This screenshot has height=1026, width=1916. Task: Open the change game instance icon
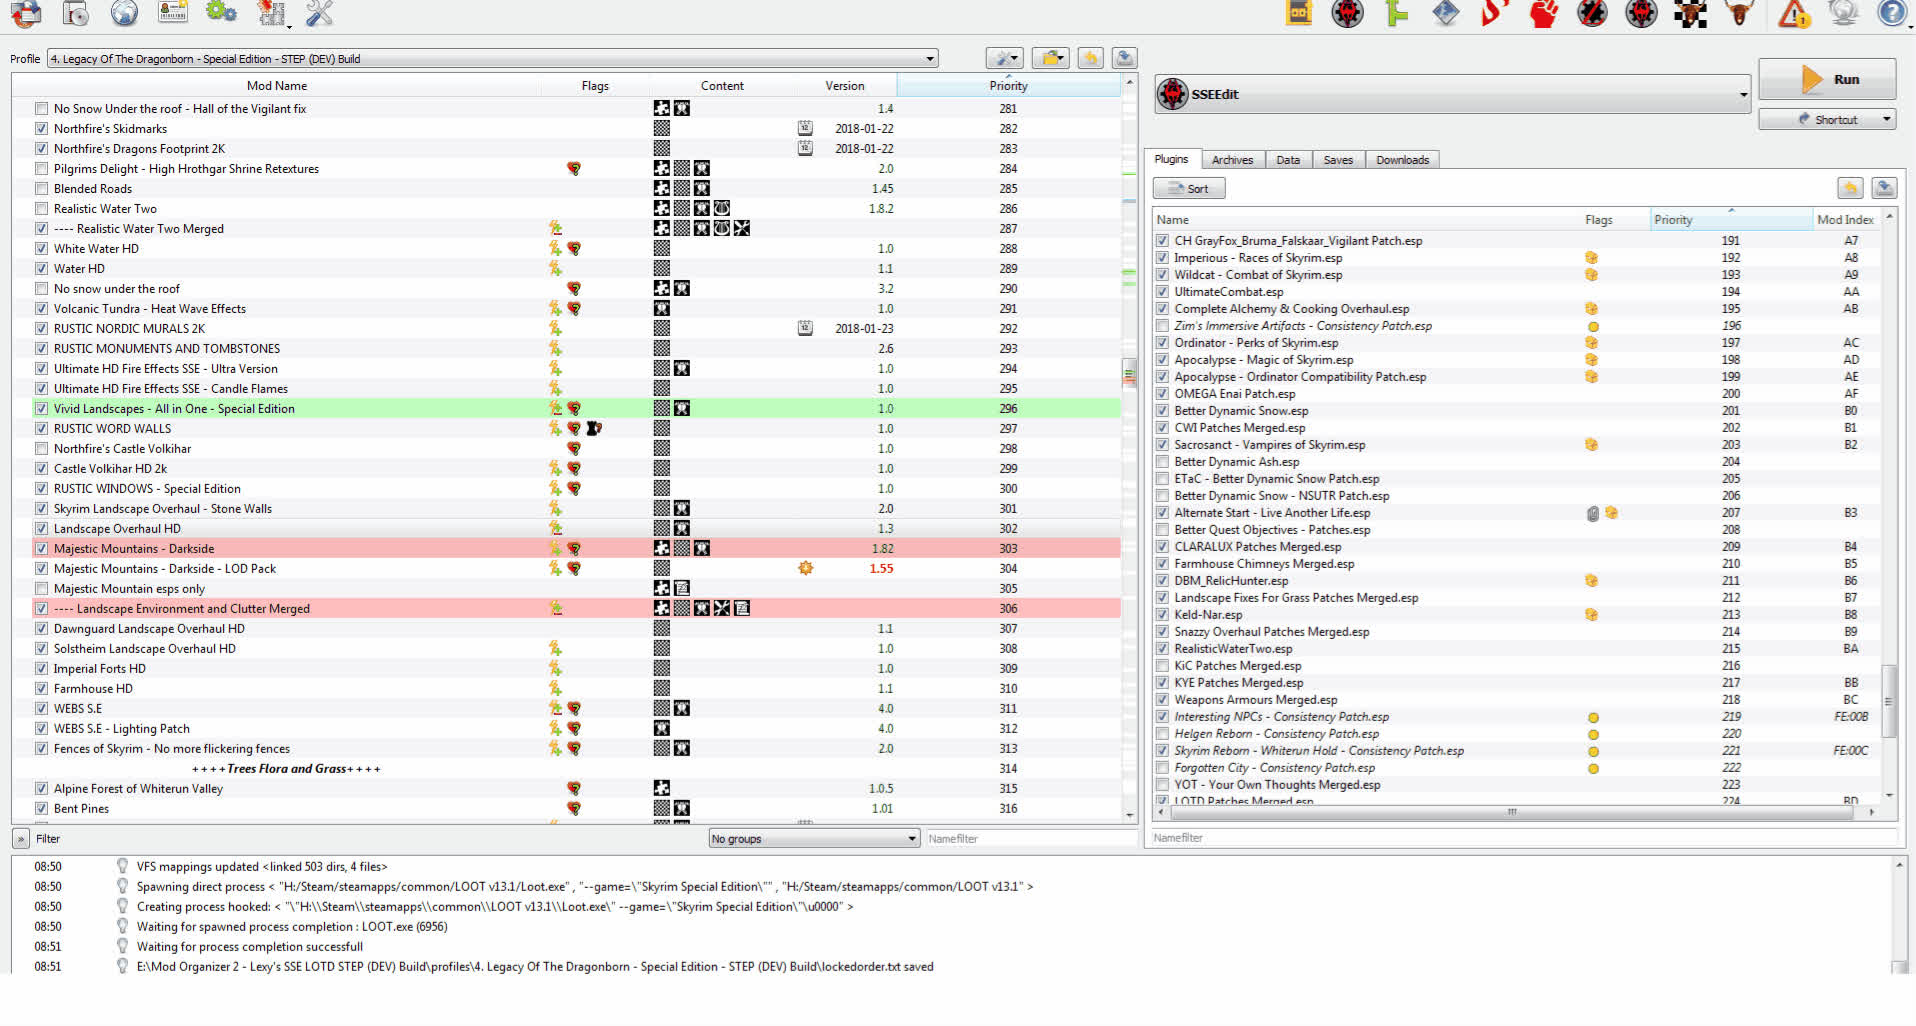25,13
